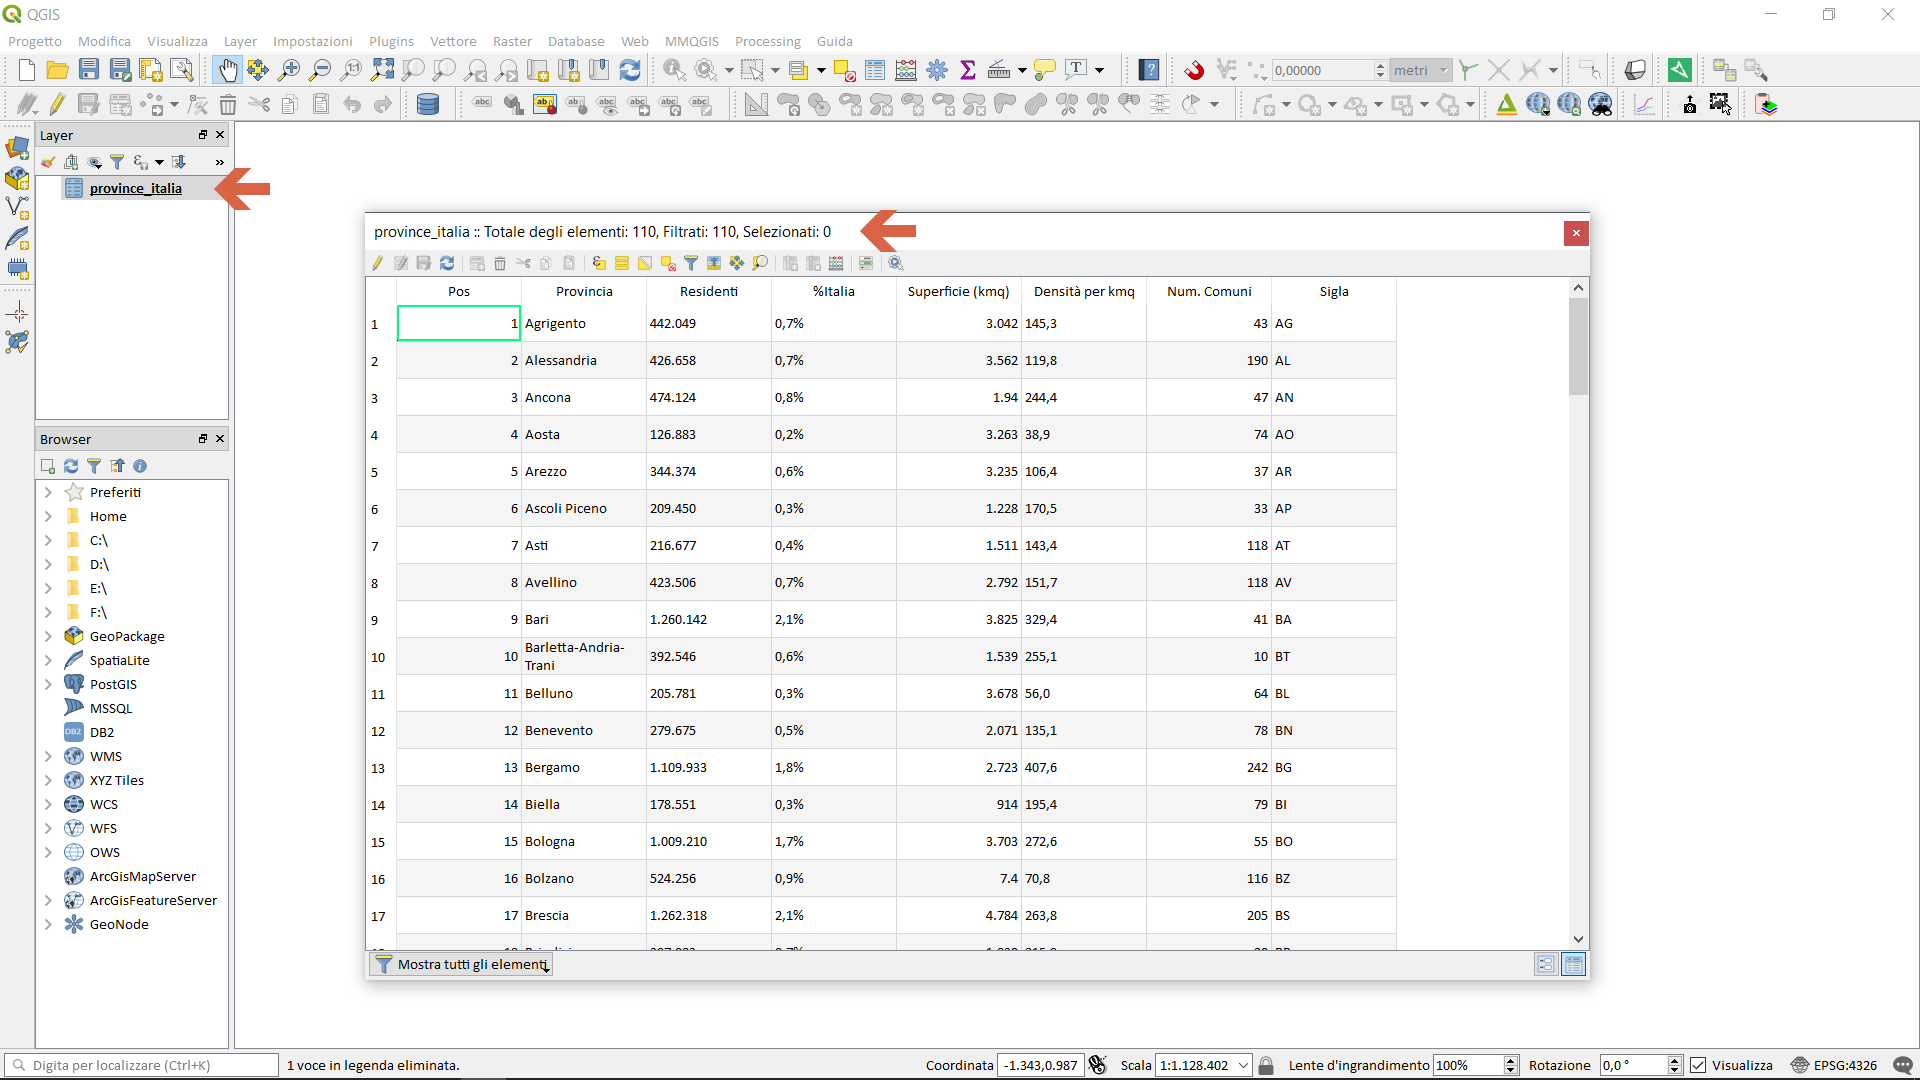
Task: Toggle the Visualizza render checkbox
Action: 1698,1065
